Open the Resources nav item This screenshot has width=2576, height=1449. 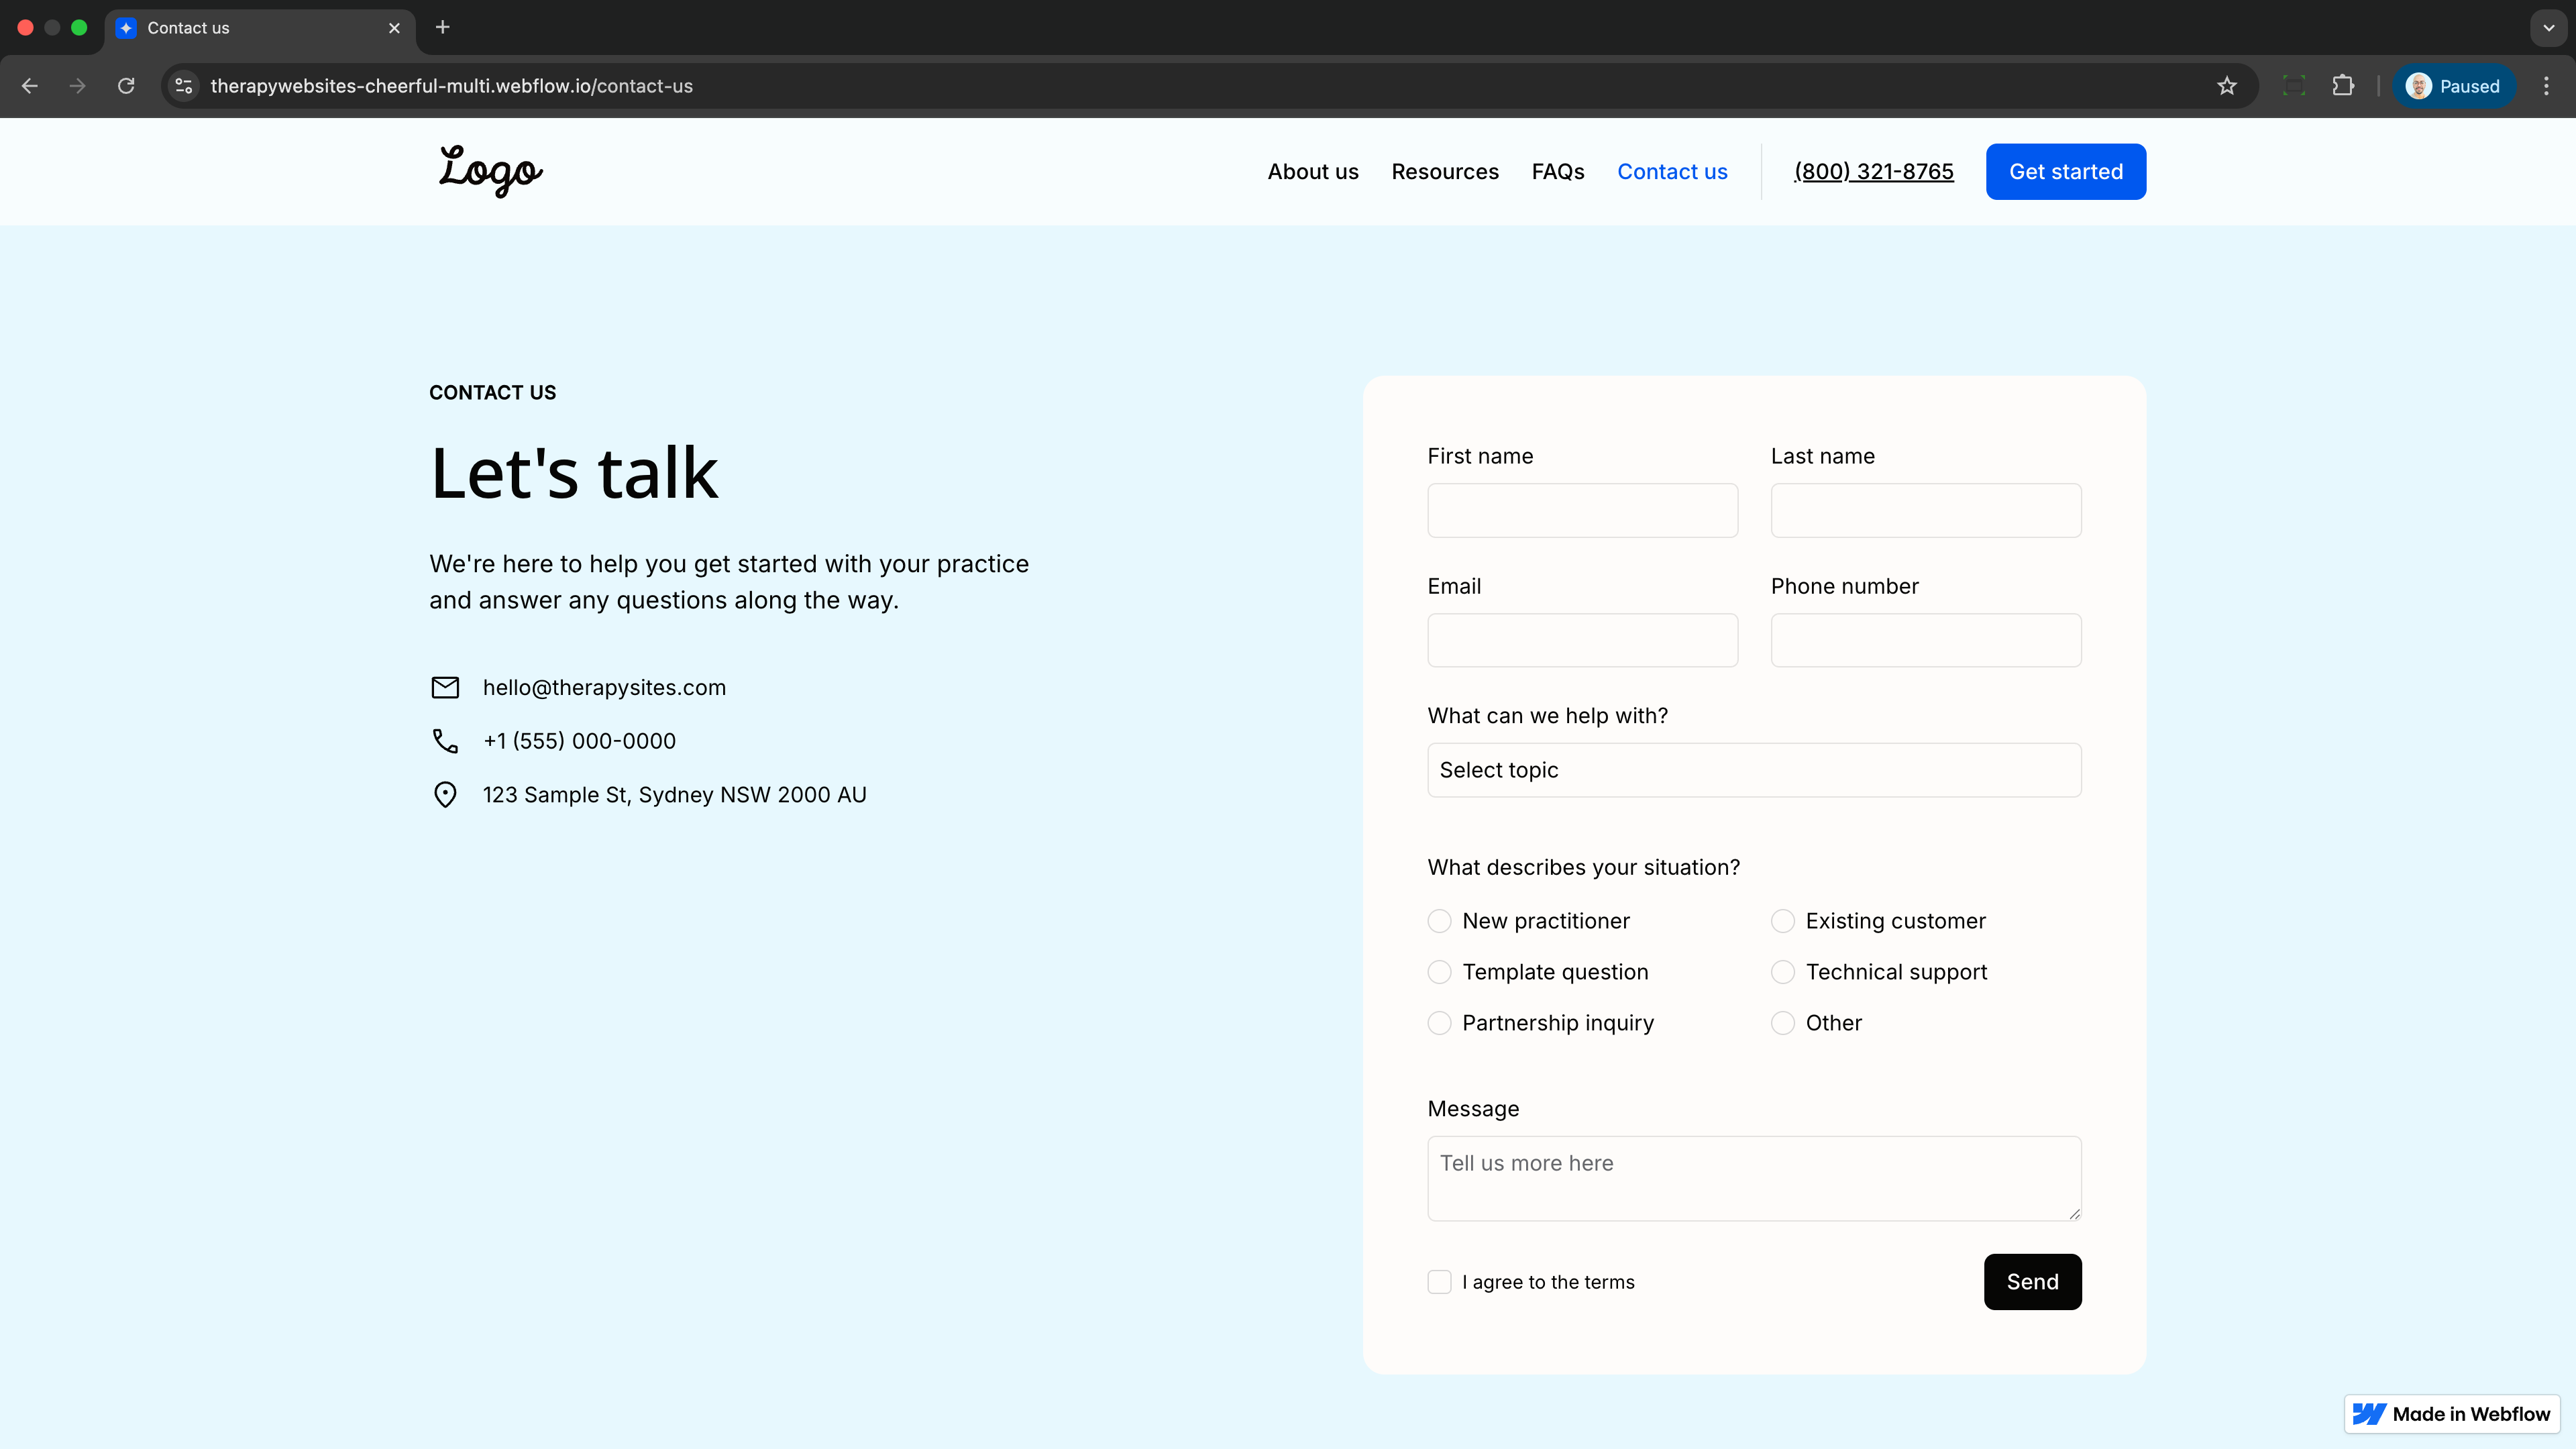pyautogui.click(x=1444, y=171)
